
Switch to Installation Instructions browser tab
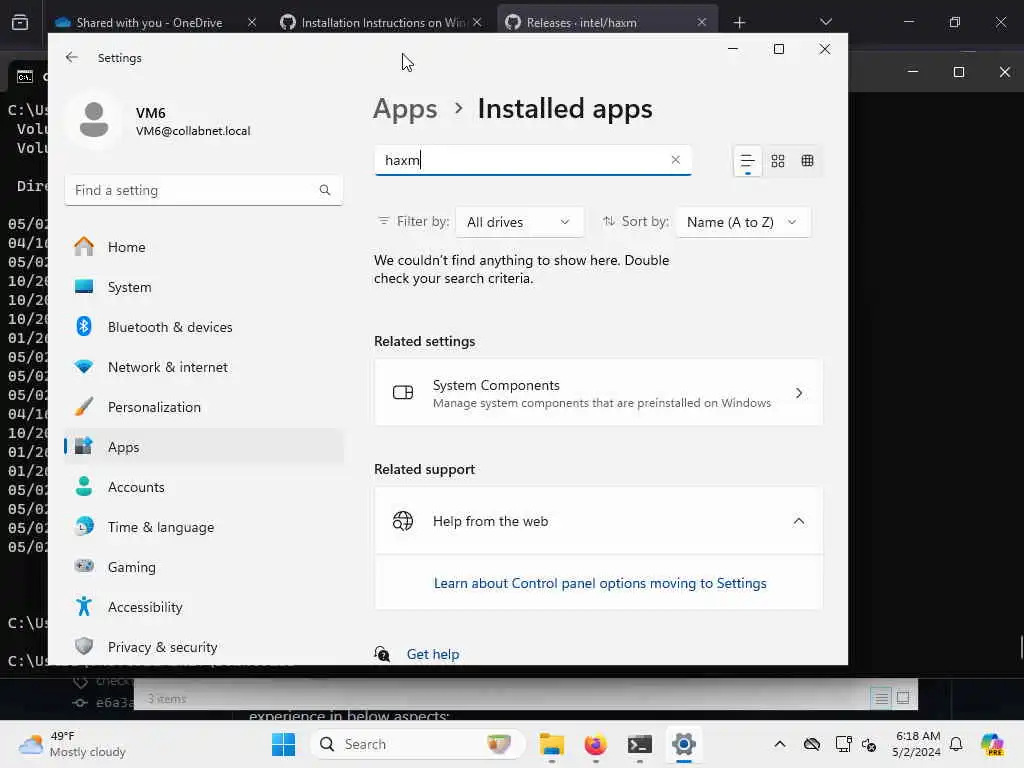pos(381,22)
